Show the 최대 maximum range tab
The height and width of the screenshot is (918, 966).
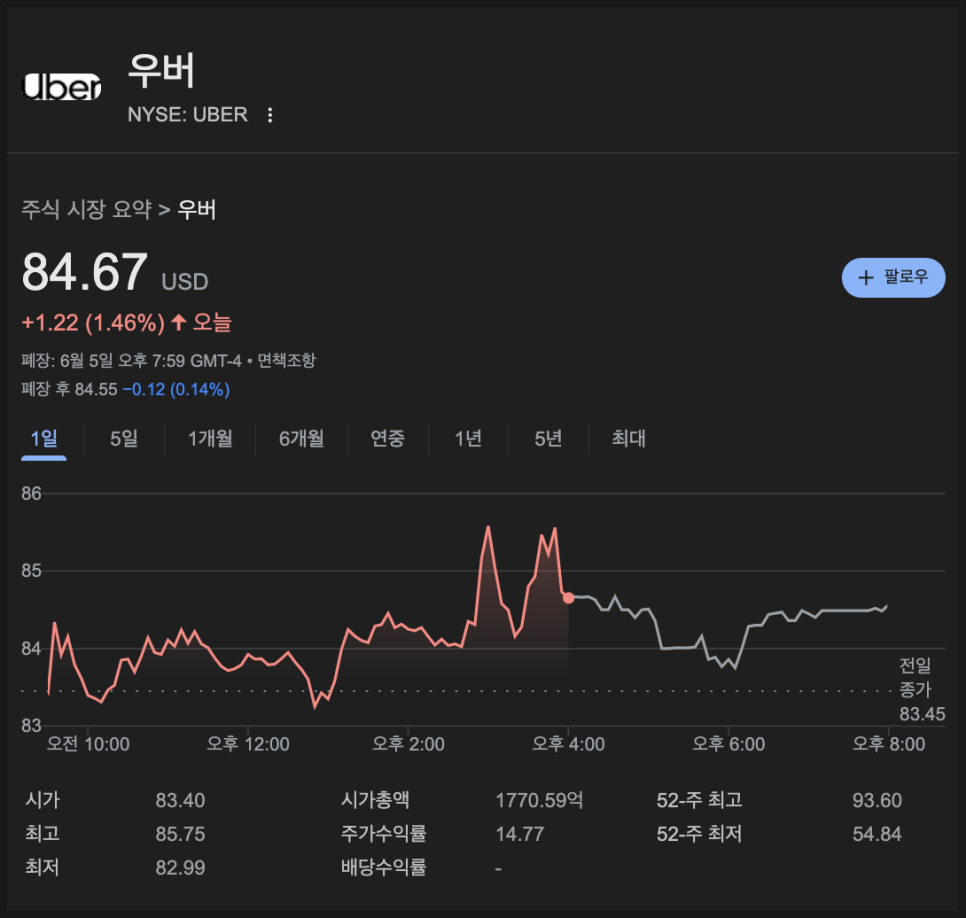pyautogui.click(x=628, y=439)
